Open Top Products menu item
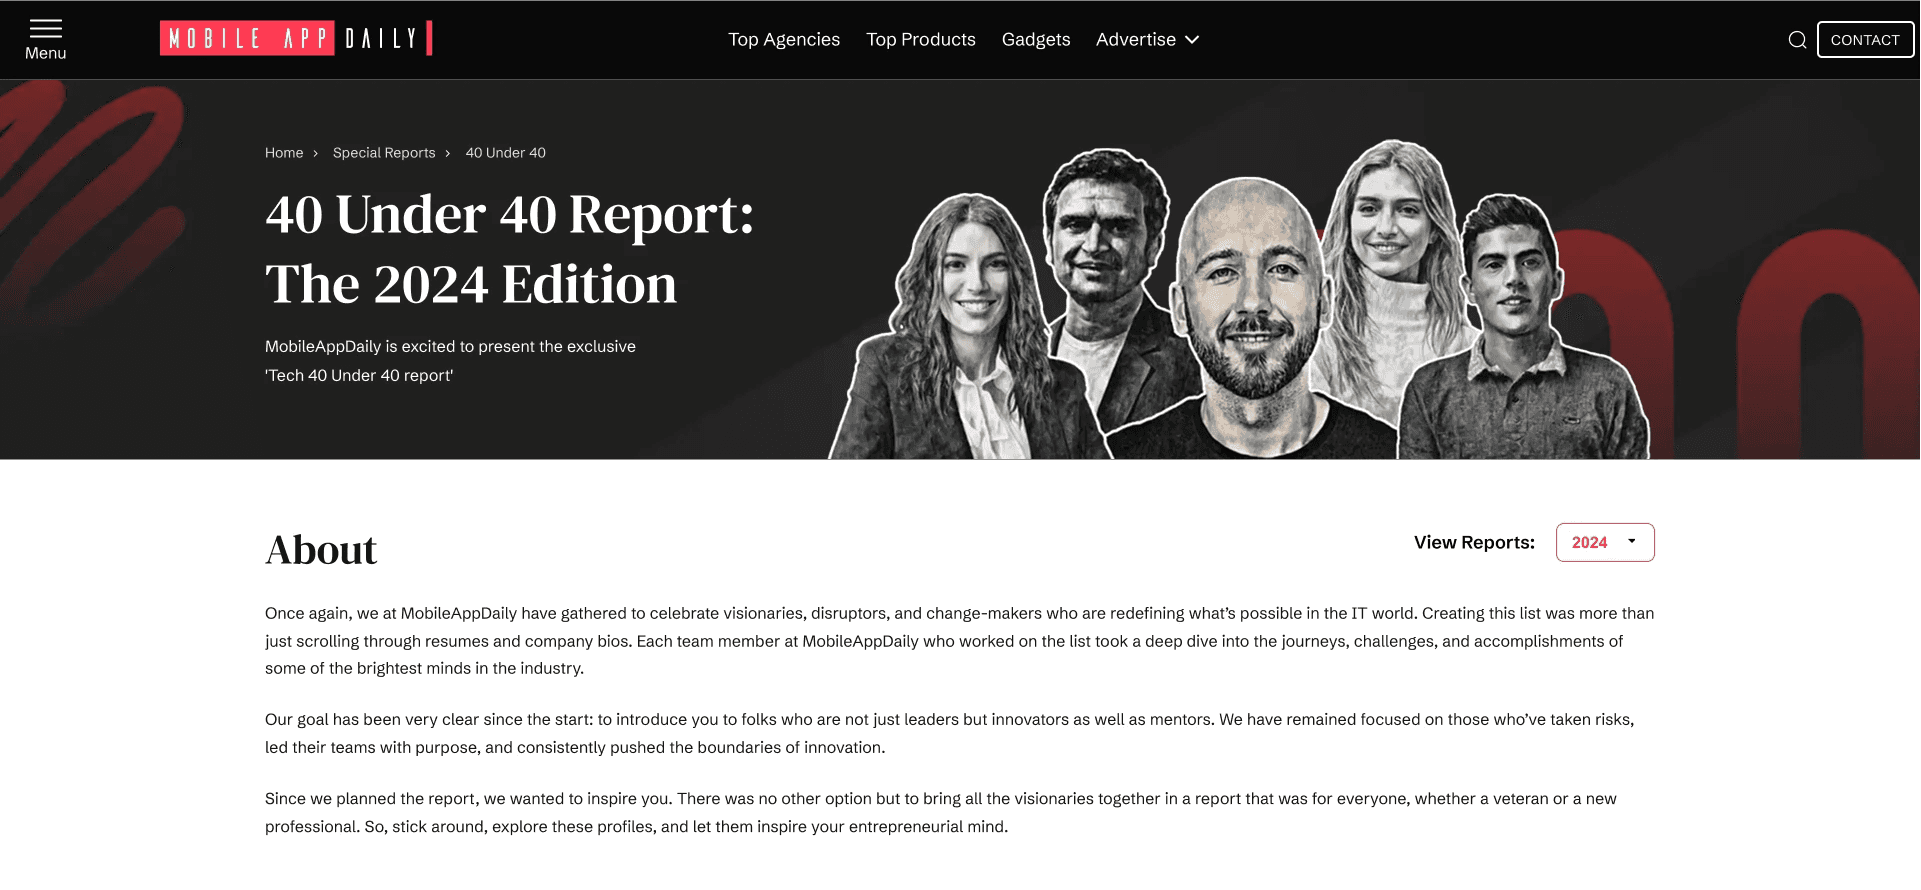This screenshot has width=1921, height=890. 921,39
